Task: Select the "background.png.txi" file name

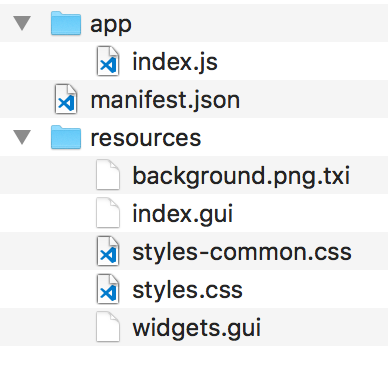Action: click(241, 176)
